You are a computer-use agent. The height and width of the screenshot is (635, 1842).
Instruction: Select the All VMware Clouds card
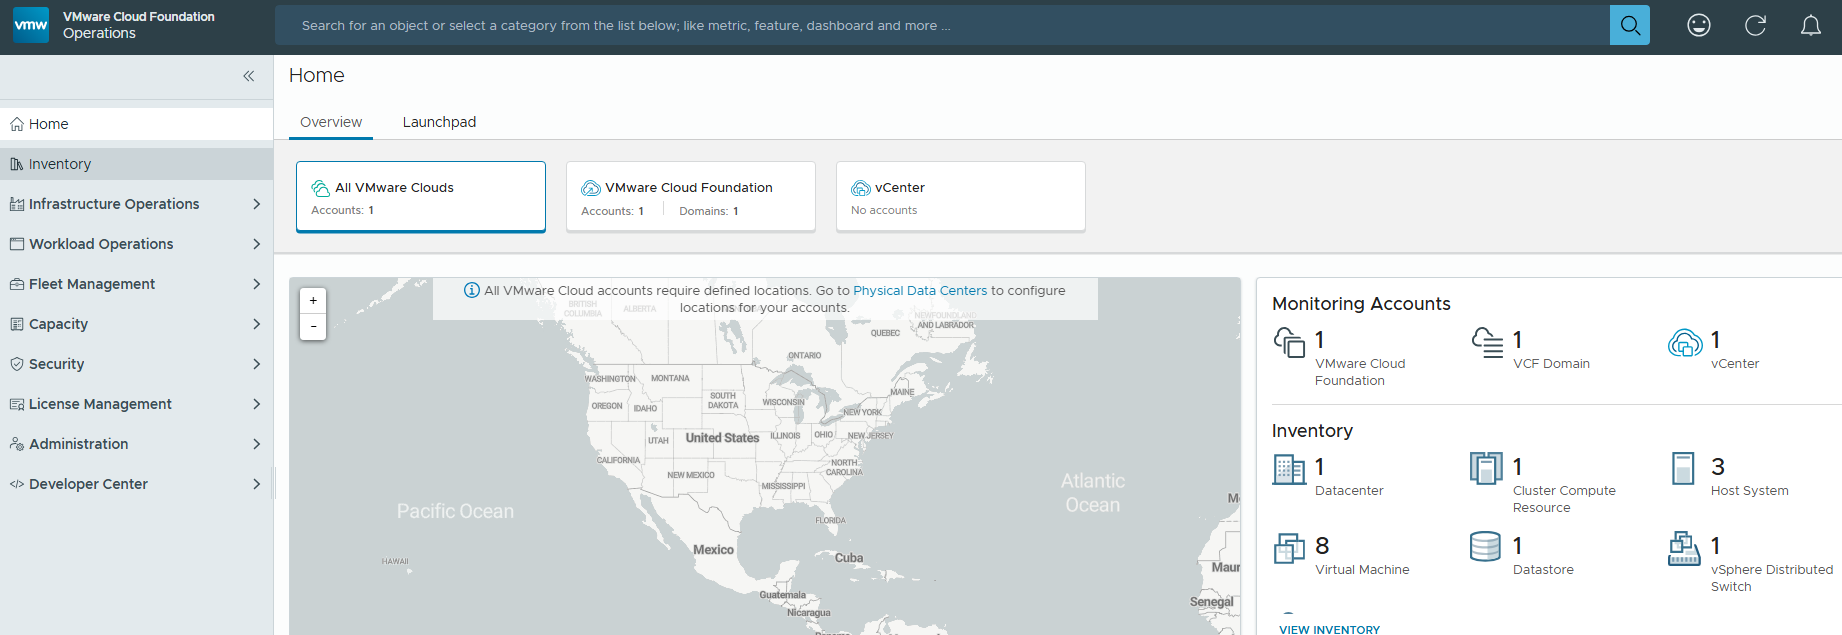click(421, 197)
